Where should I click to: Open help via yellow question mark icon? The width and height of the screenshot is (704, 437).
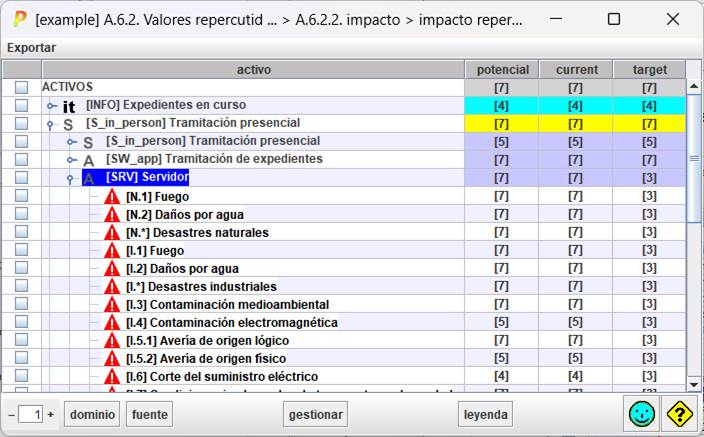click(680, 414)
